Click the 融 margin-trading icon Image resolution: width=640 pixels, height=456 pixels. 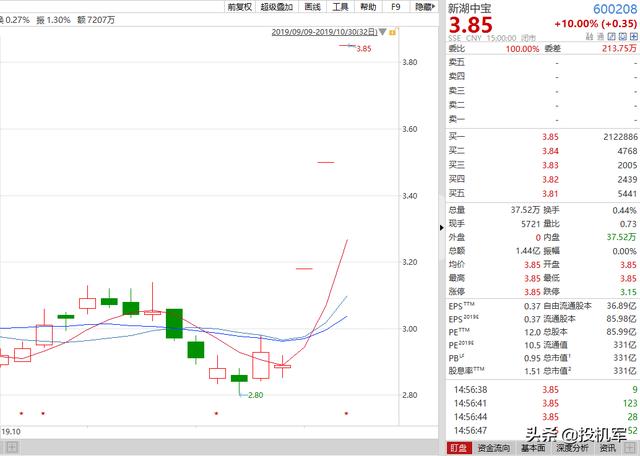tap(589, 37)
